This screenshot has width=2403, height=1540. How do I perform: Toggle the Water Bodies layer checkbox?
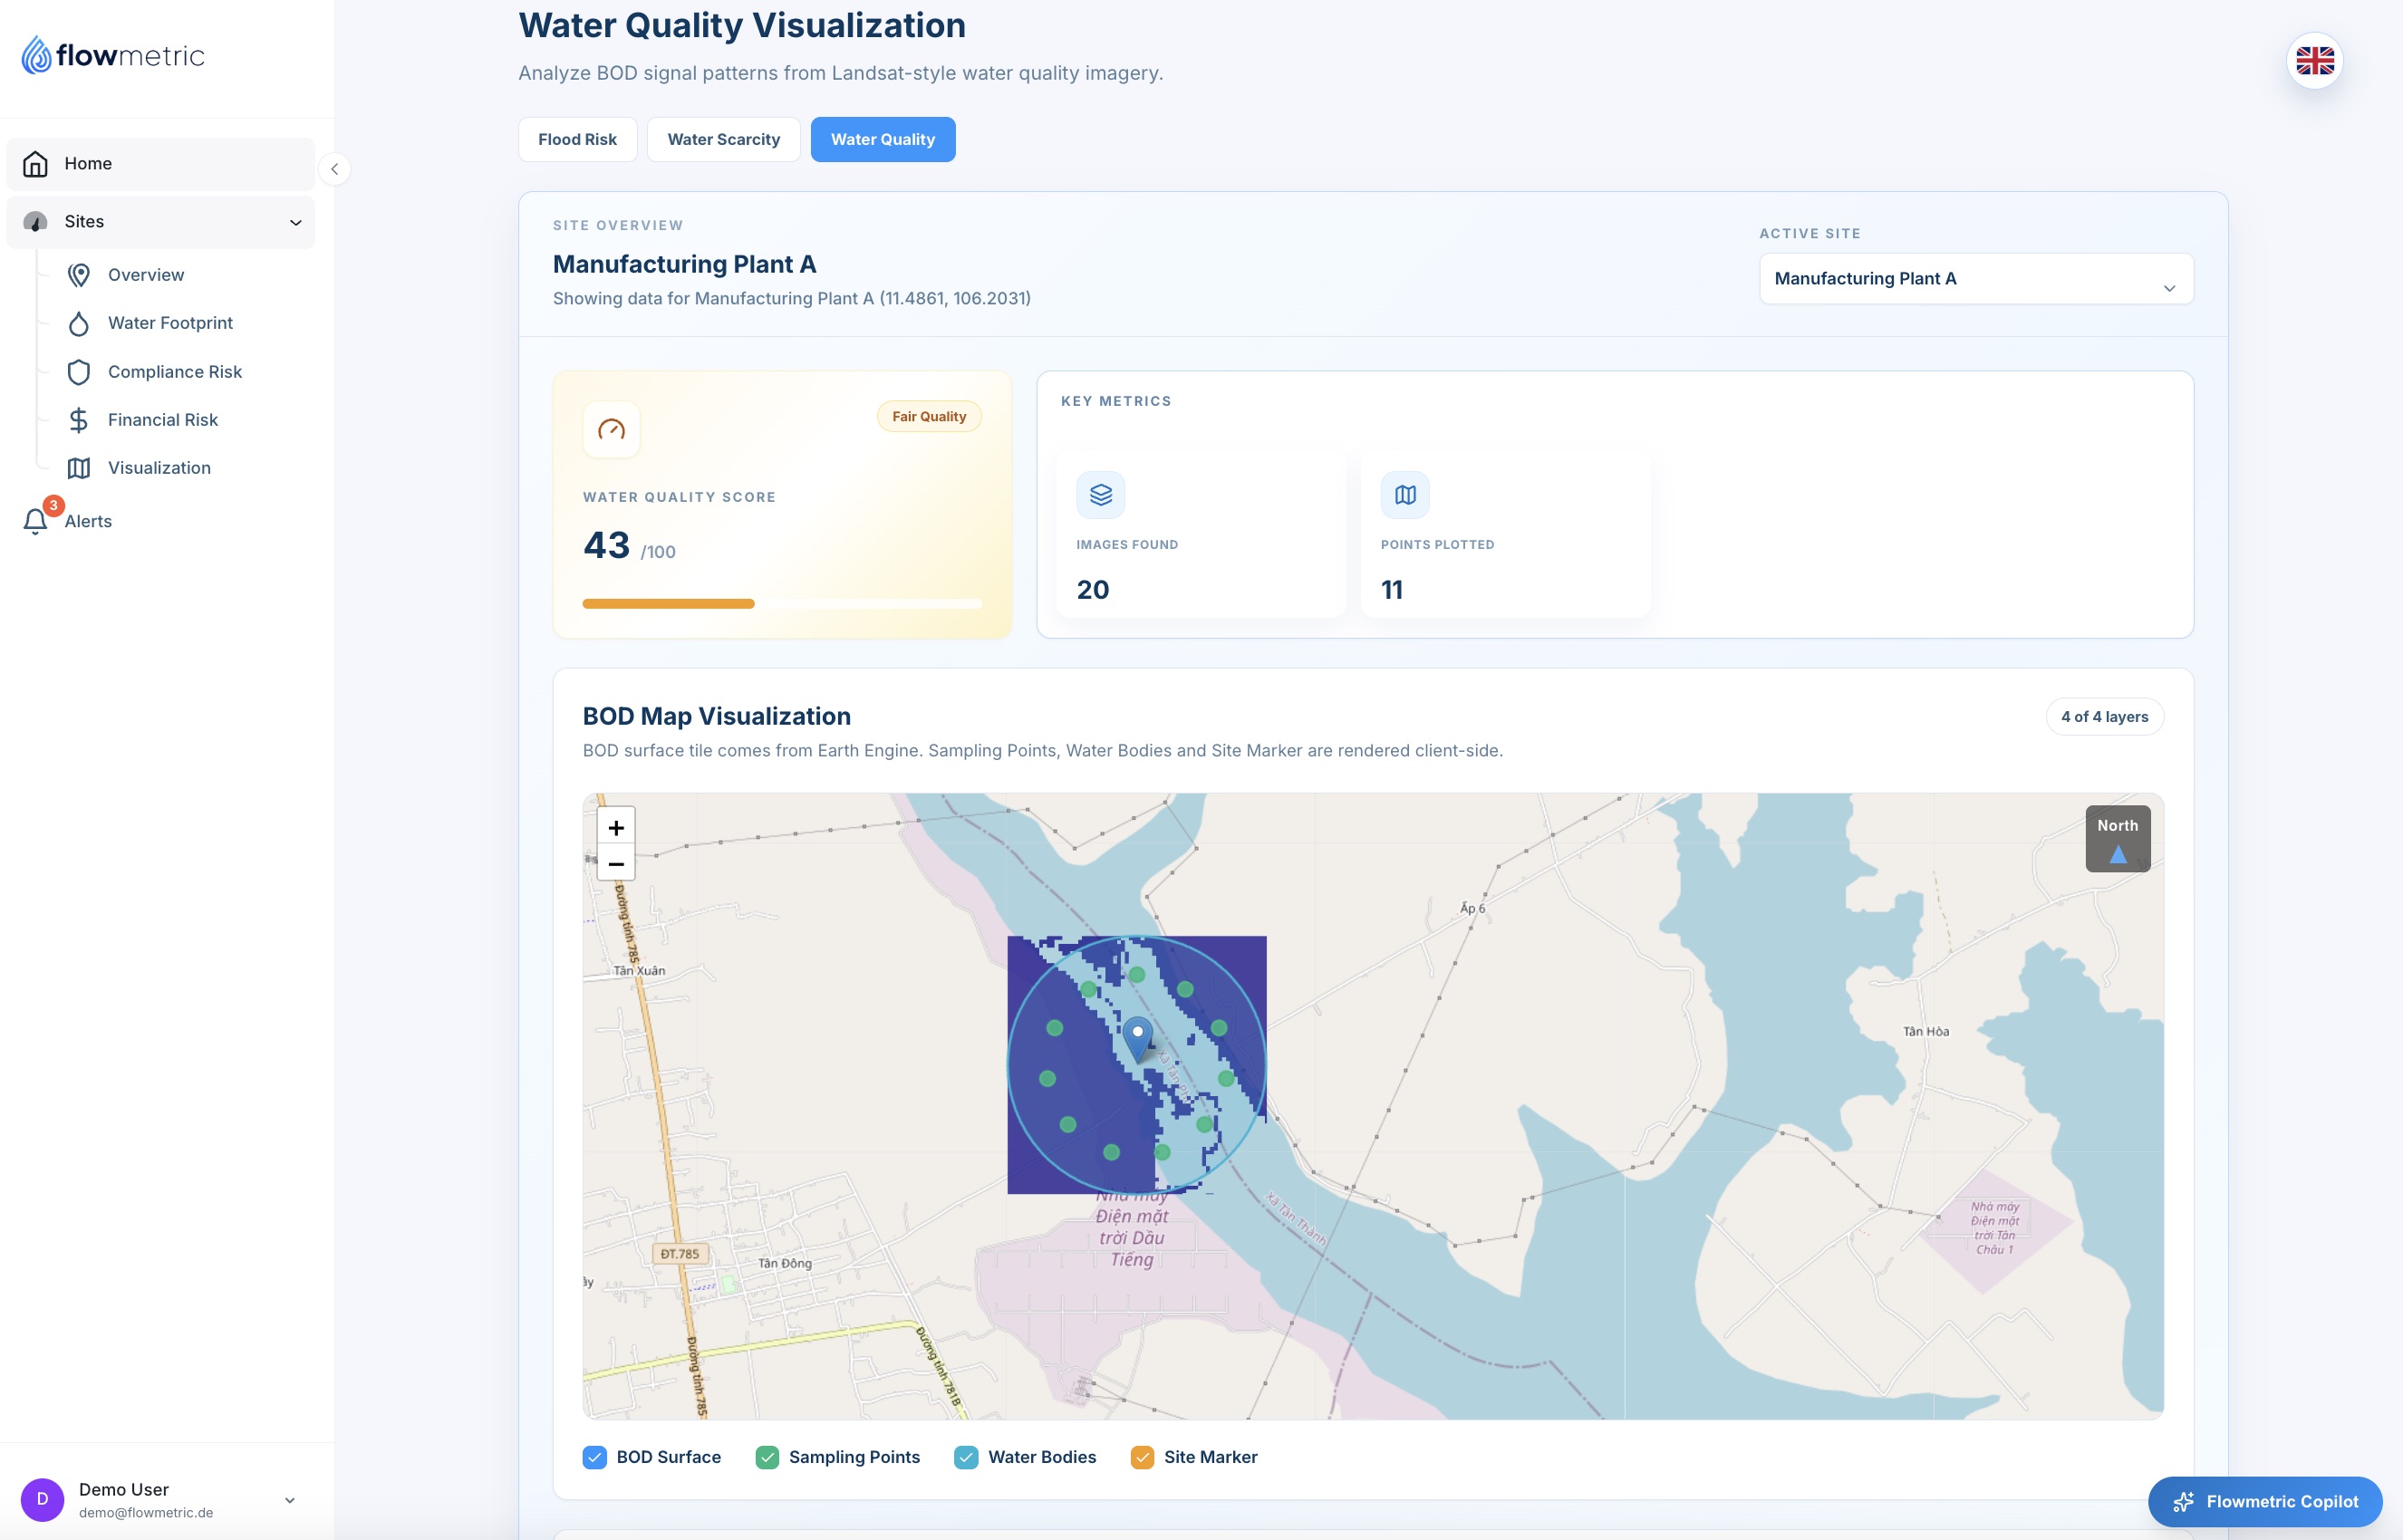pos(966,1457)
